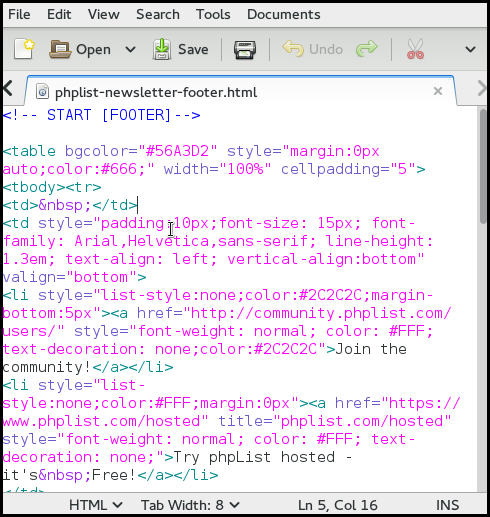Screen dimensions: 490x517
Task: Click the width="100%" attribute
Action: (x=218, y=169)
